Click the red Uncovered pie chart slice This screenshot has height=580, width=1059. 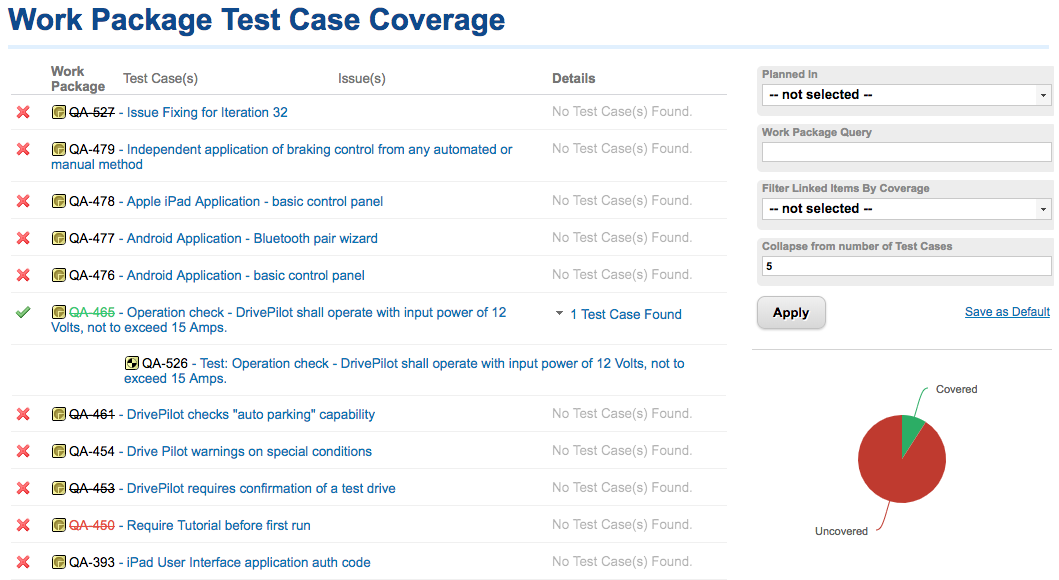tap(895, 468)
